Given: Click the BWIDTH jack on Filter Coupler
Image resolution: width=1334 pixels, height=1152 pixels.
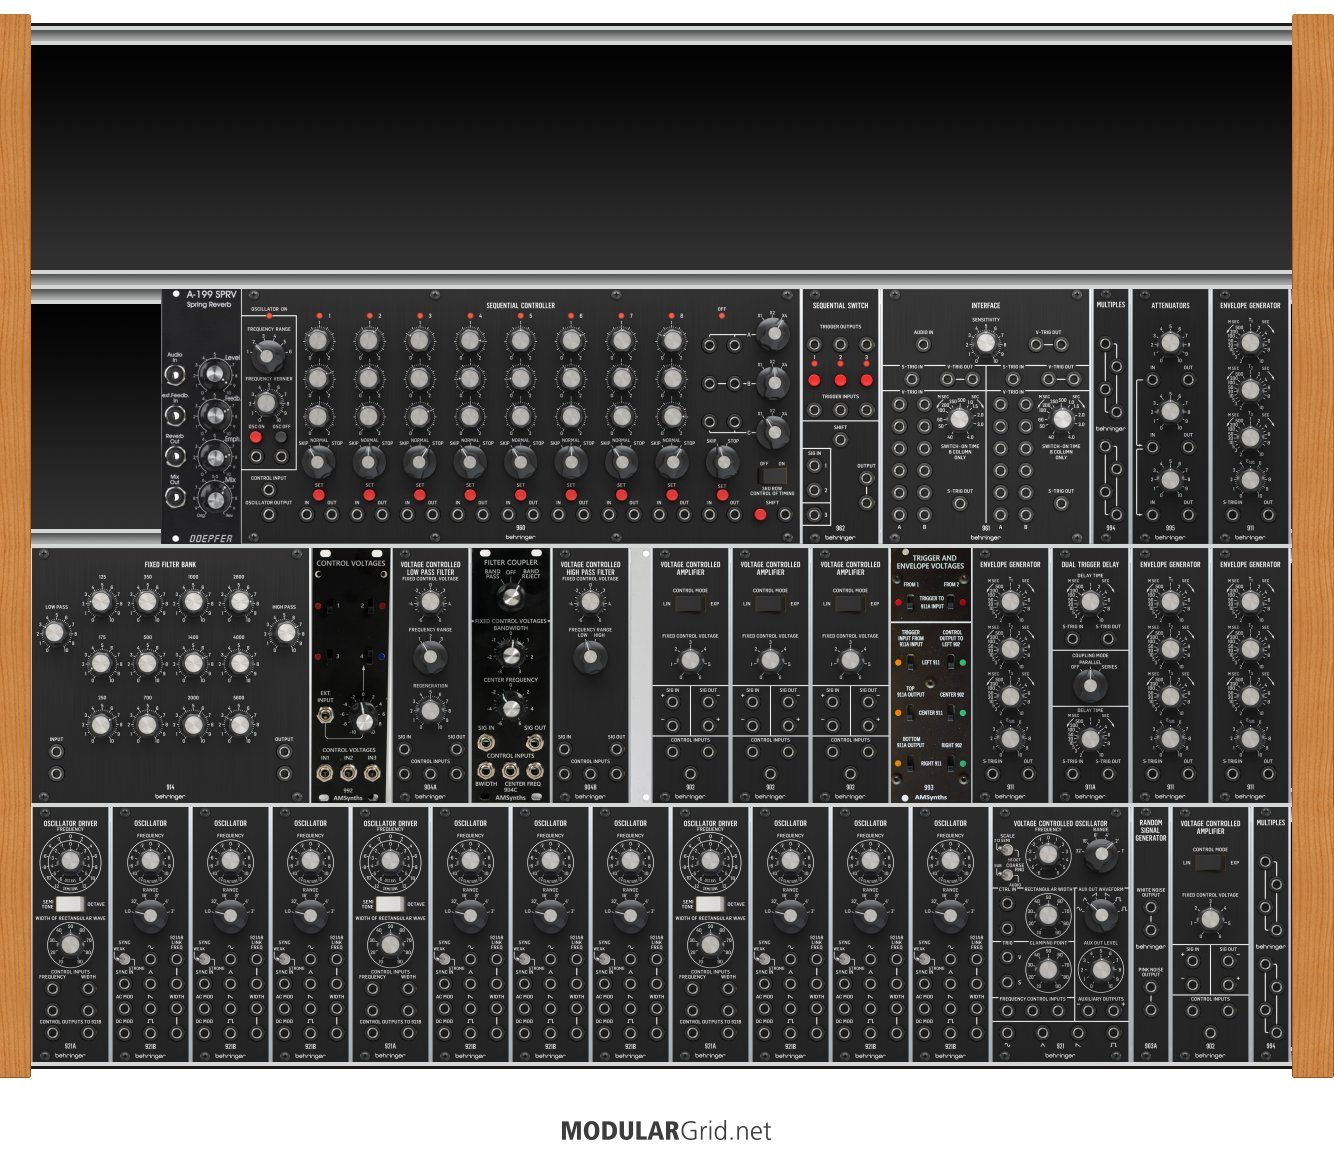Looking at the screenshot, I should 486,771.
